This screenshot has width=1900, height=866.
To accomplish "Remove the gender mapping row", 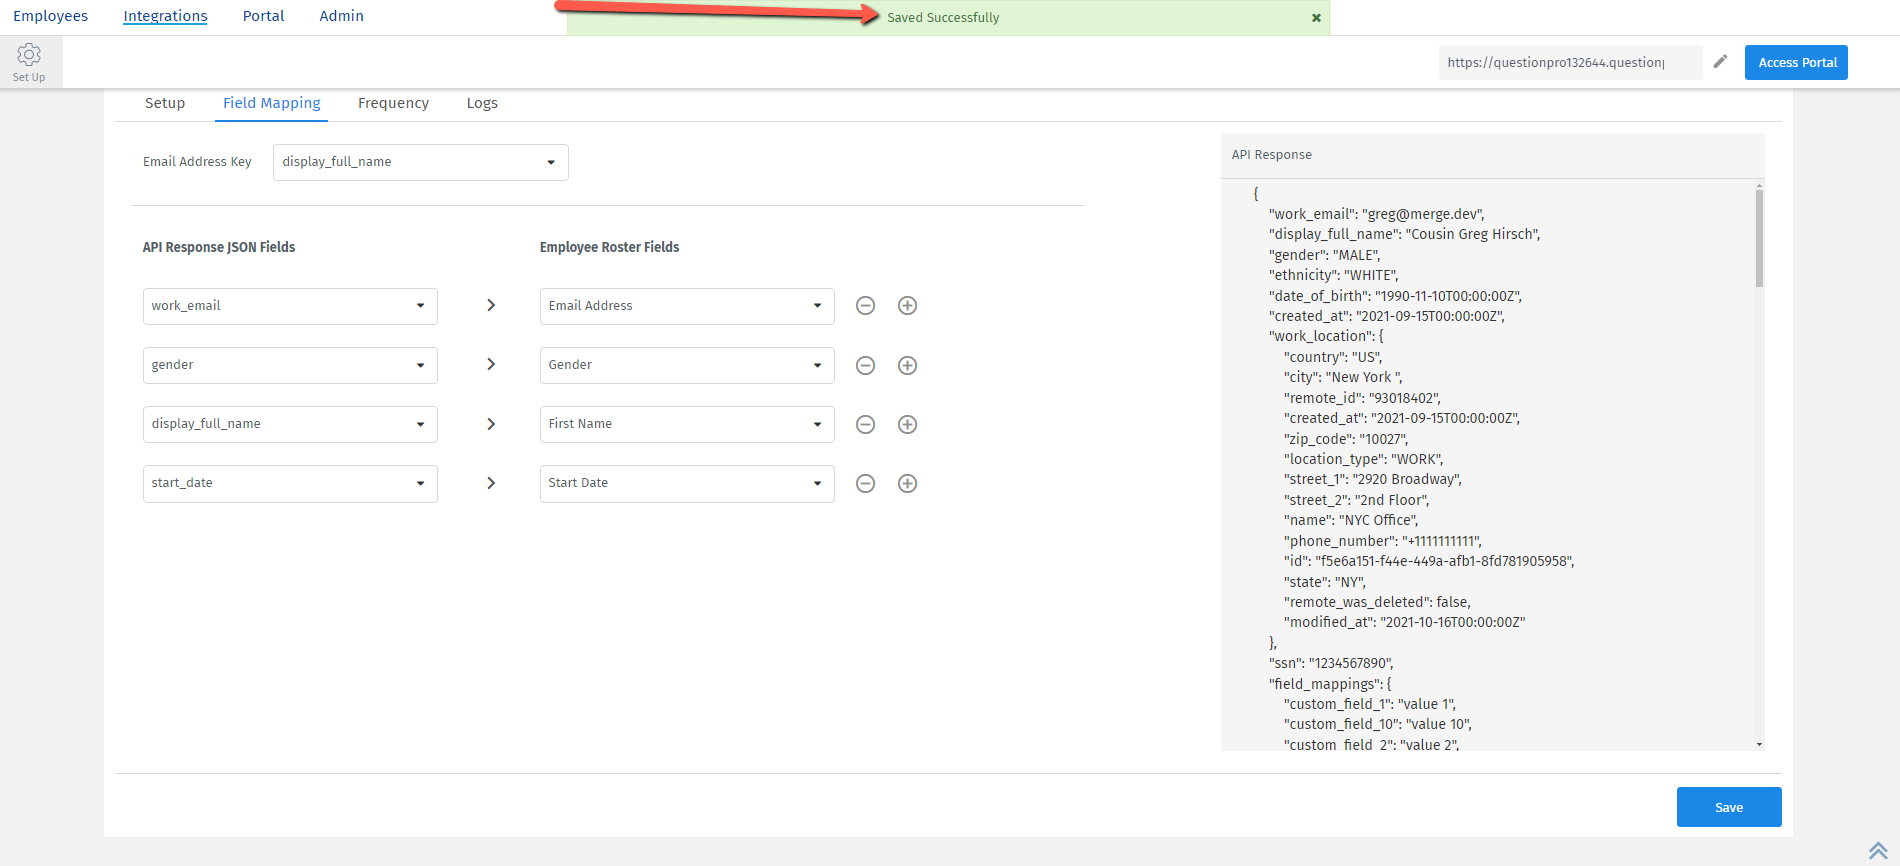I will tap(866, 365).
